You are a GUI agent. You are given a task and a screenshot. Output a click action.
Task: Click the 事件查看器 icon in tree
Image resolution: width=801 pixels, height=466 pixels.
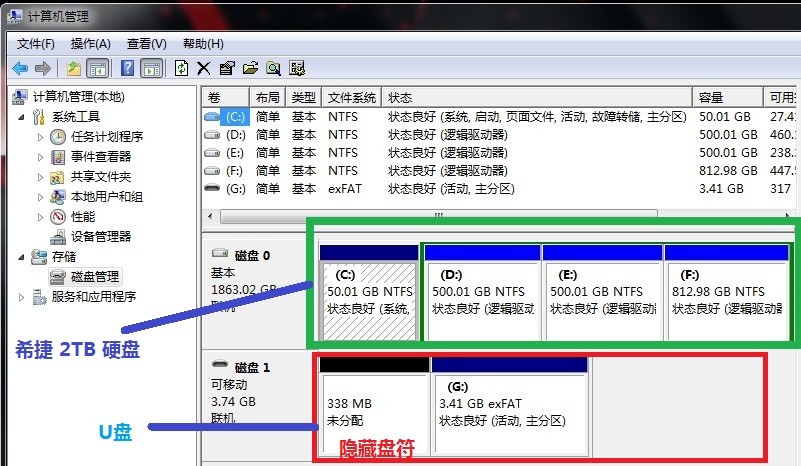coord(58,157)
